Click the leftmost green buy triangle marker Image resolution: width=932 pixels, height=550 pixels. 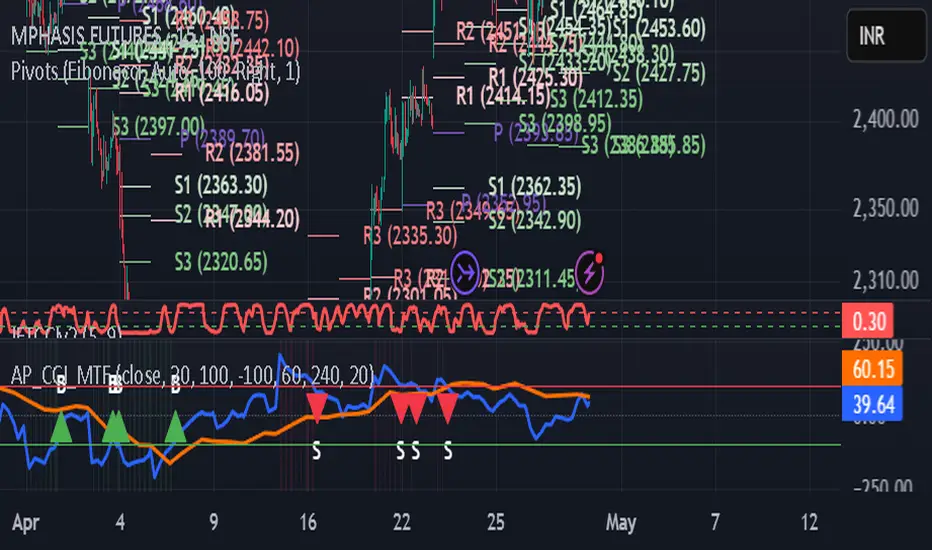point(61,428)
